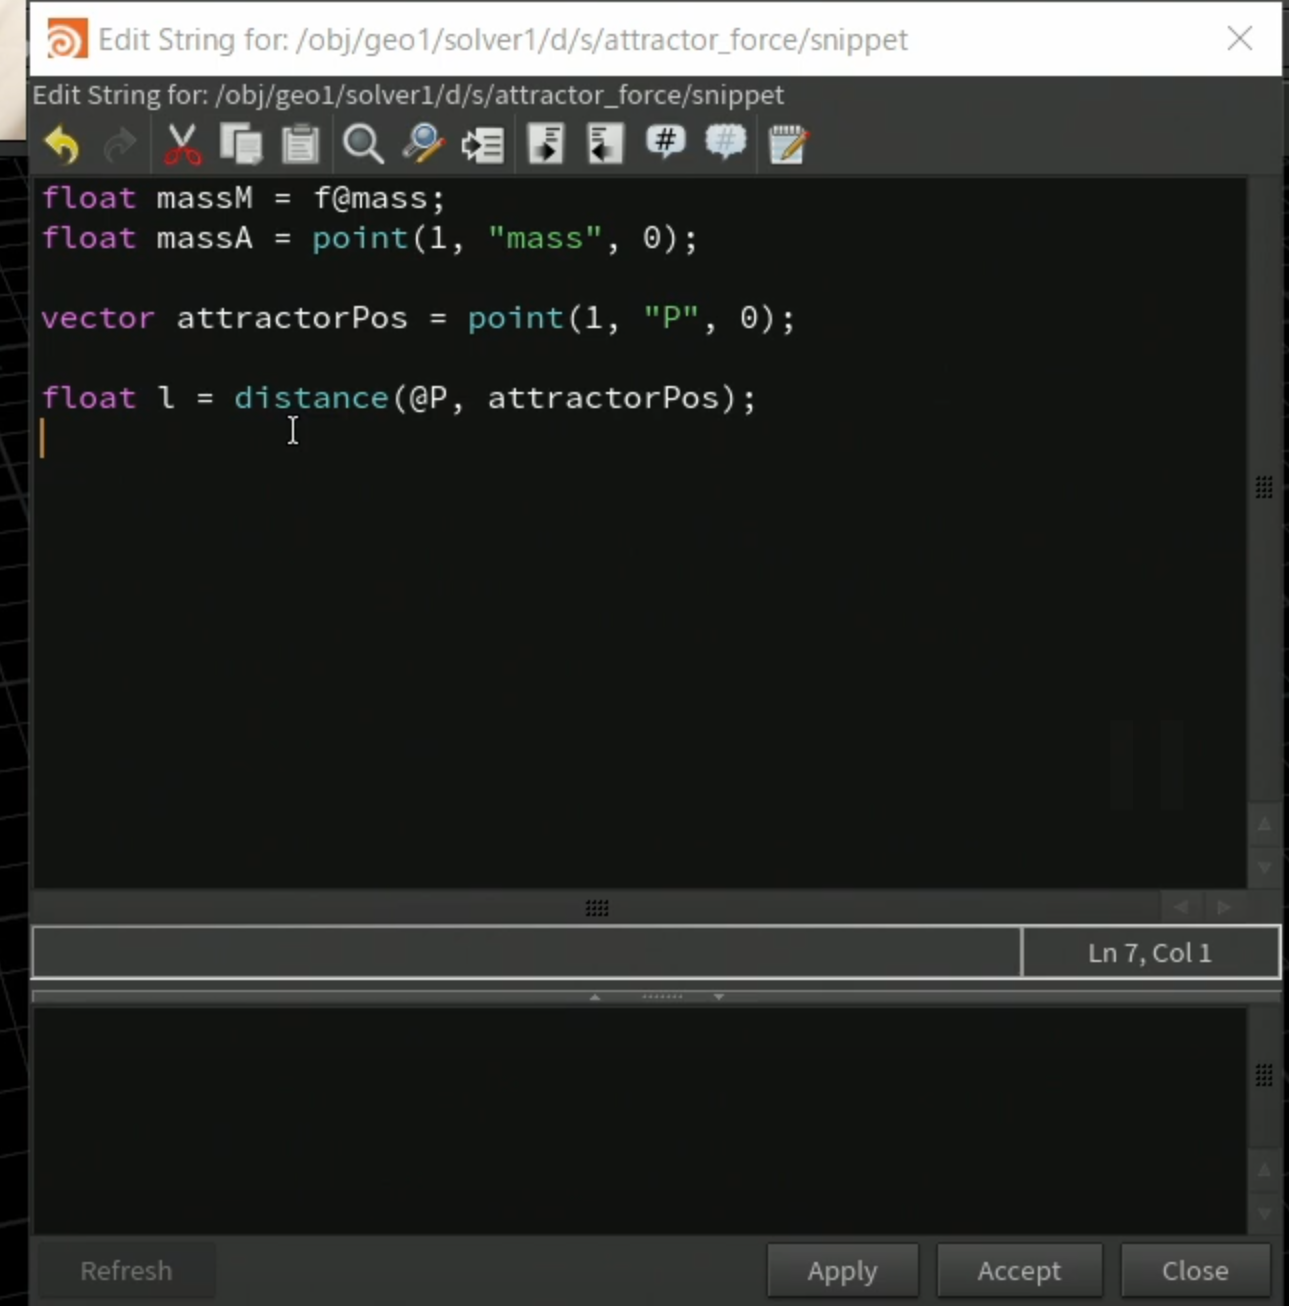The image size is (1289, 1306).
Task: Click the code editor scroll right arrow
Action: point(1224,907)
